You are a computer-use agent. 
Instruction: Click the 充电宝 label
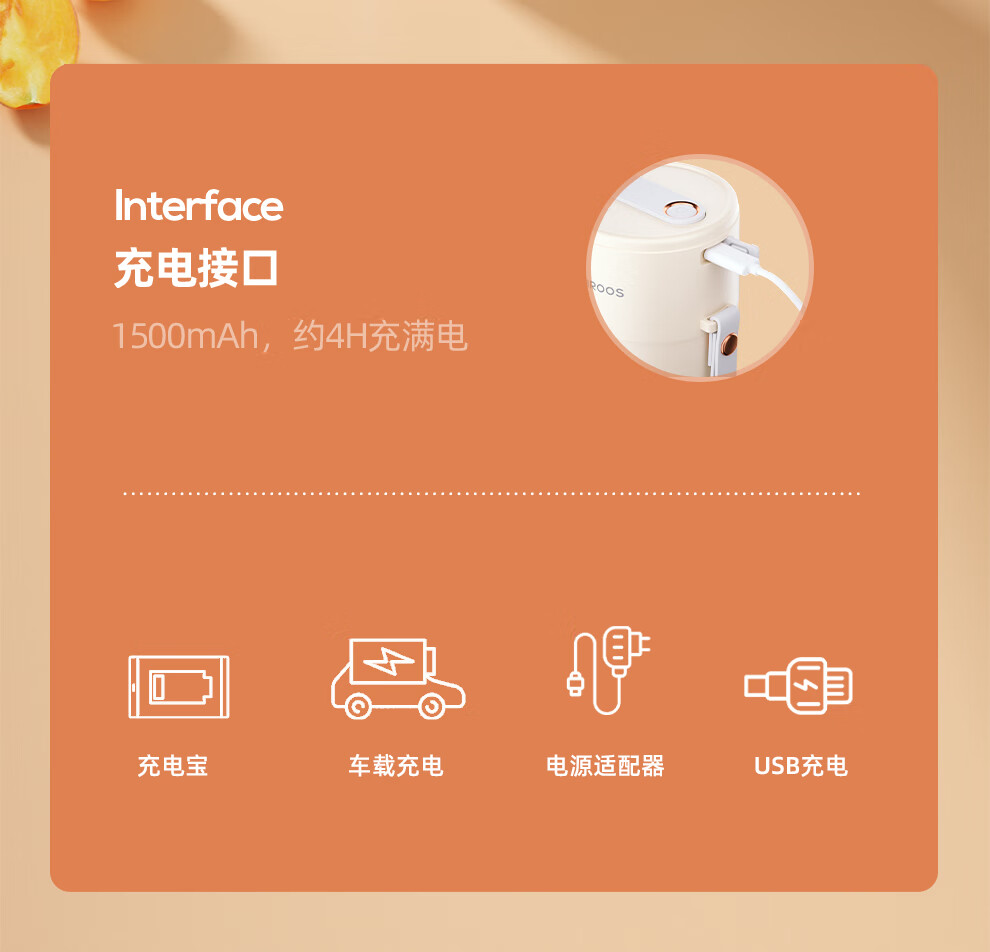[173, 766]
